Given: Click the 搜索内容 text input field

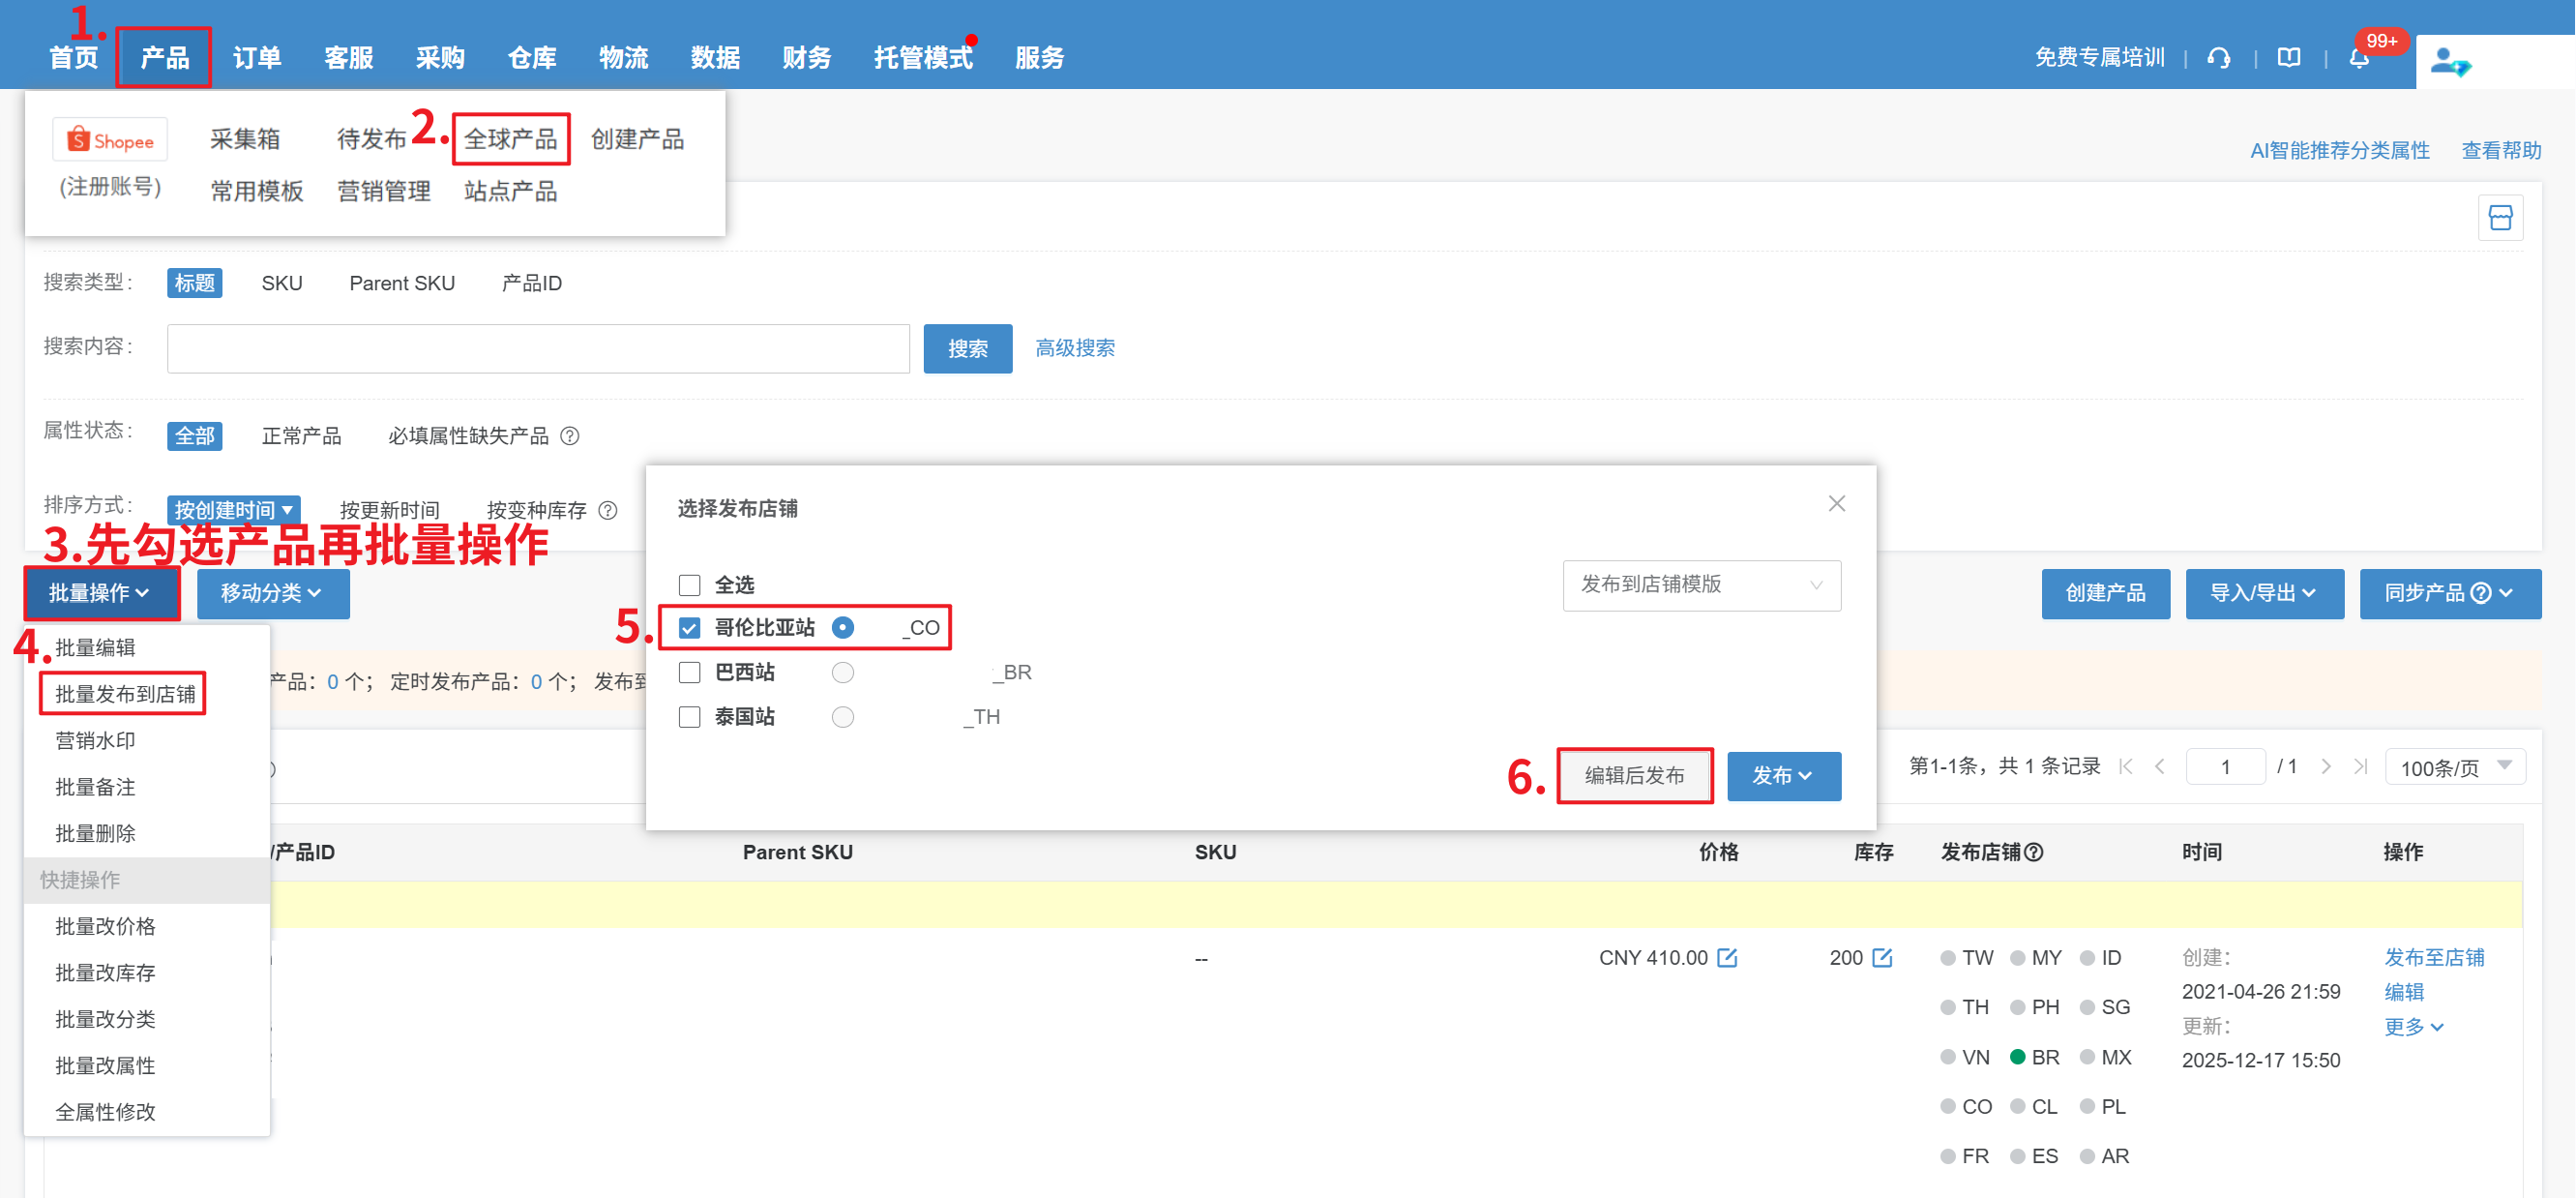Looking at the screenshot, I should click(x=538, y=349).
